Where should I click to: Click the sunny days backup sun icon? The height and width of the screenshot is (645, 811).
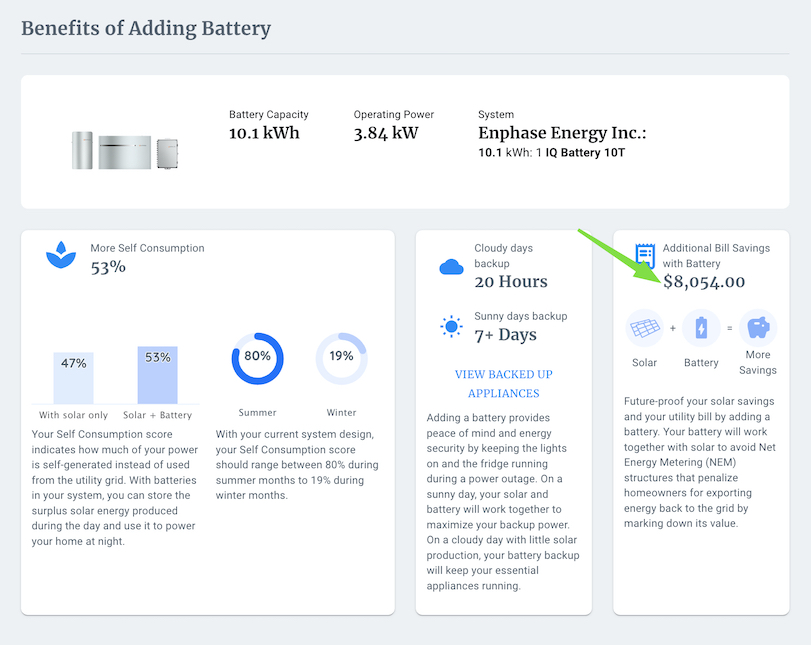[x=451, y=328]
